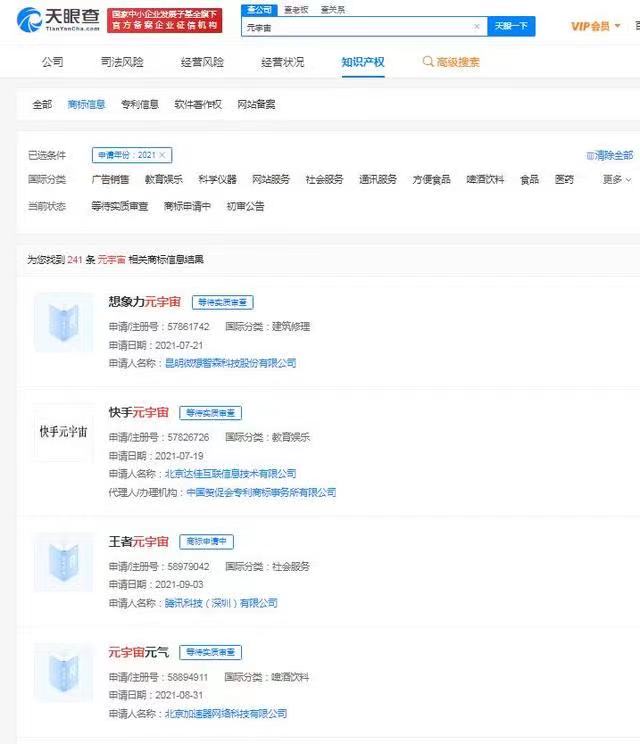This screenshot has width=640, height=744.
Task: Open agent 中国贸促会专利商标事务所有限公司
Action: [261, 493]
